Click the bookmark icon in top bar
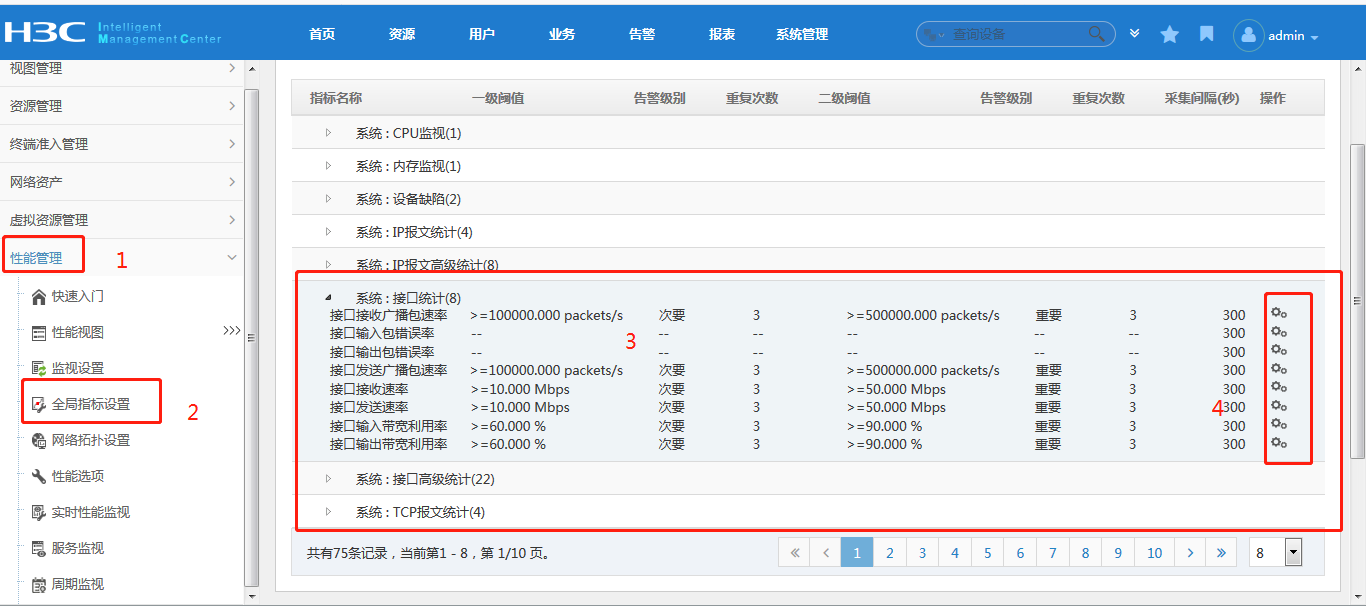Image resolution: width=1366 pixels, height=606 pixels. click(1207, 35)
